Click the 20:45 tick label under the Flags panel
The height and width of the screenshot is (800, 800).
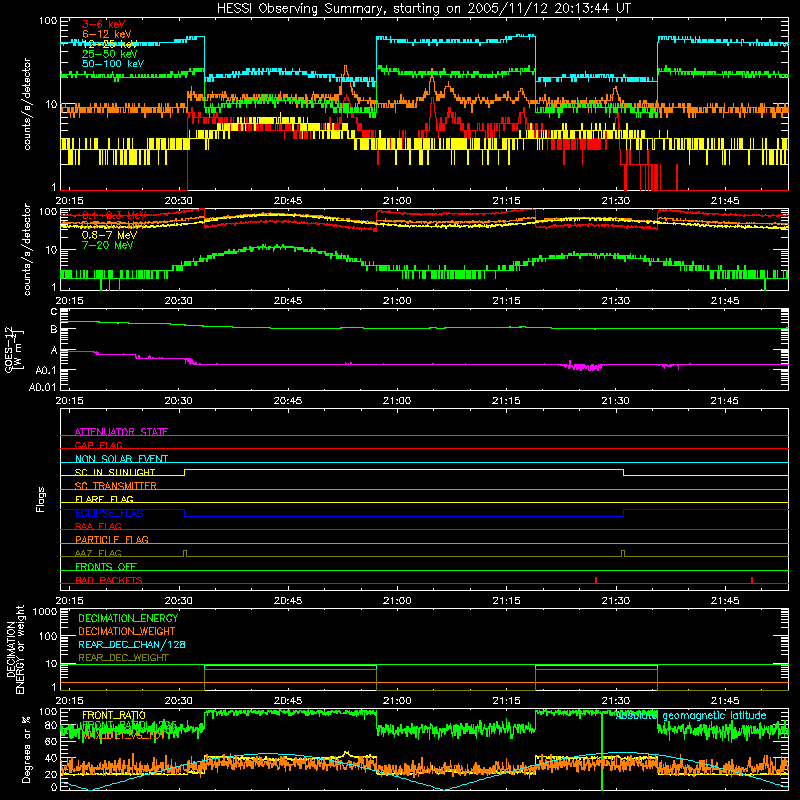click(x=288, y=601)
